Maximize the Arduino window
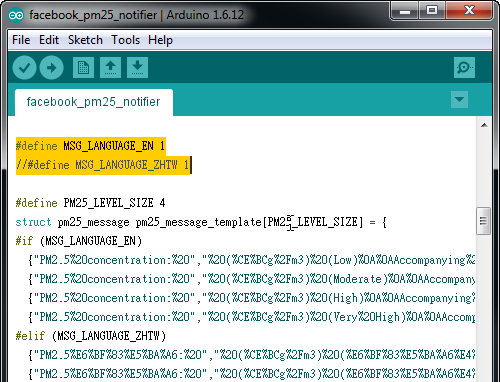Image resolution: width=500 pixels, height=382 pixels. click(432, 12)
